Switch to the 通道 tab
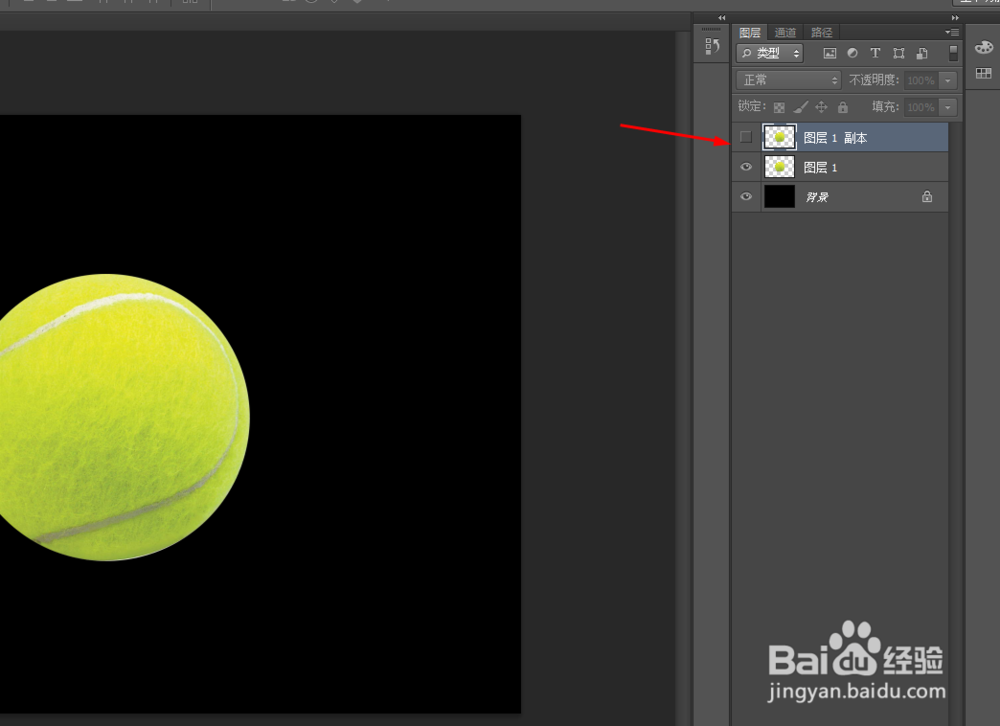The height and width of the screenshot is (726, 1000). pyautogui.click(x=785, y=33)
